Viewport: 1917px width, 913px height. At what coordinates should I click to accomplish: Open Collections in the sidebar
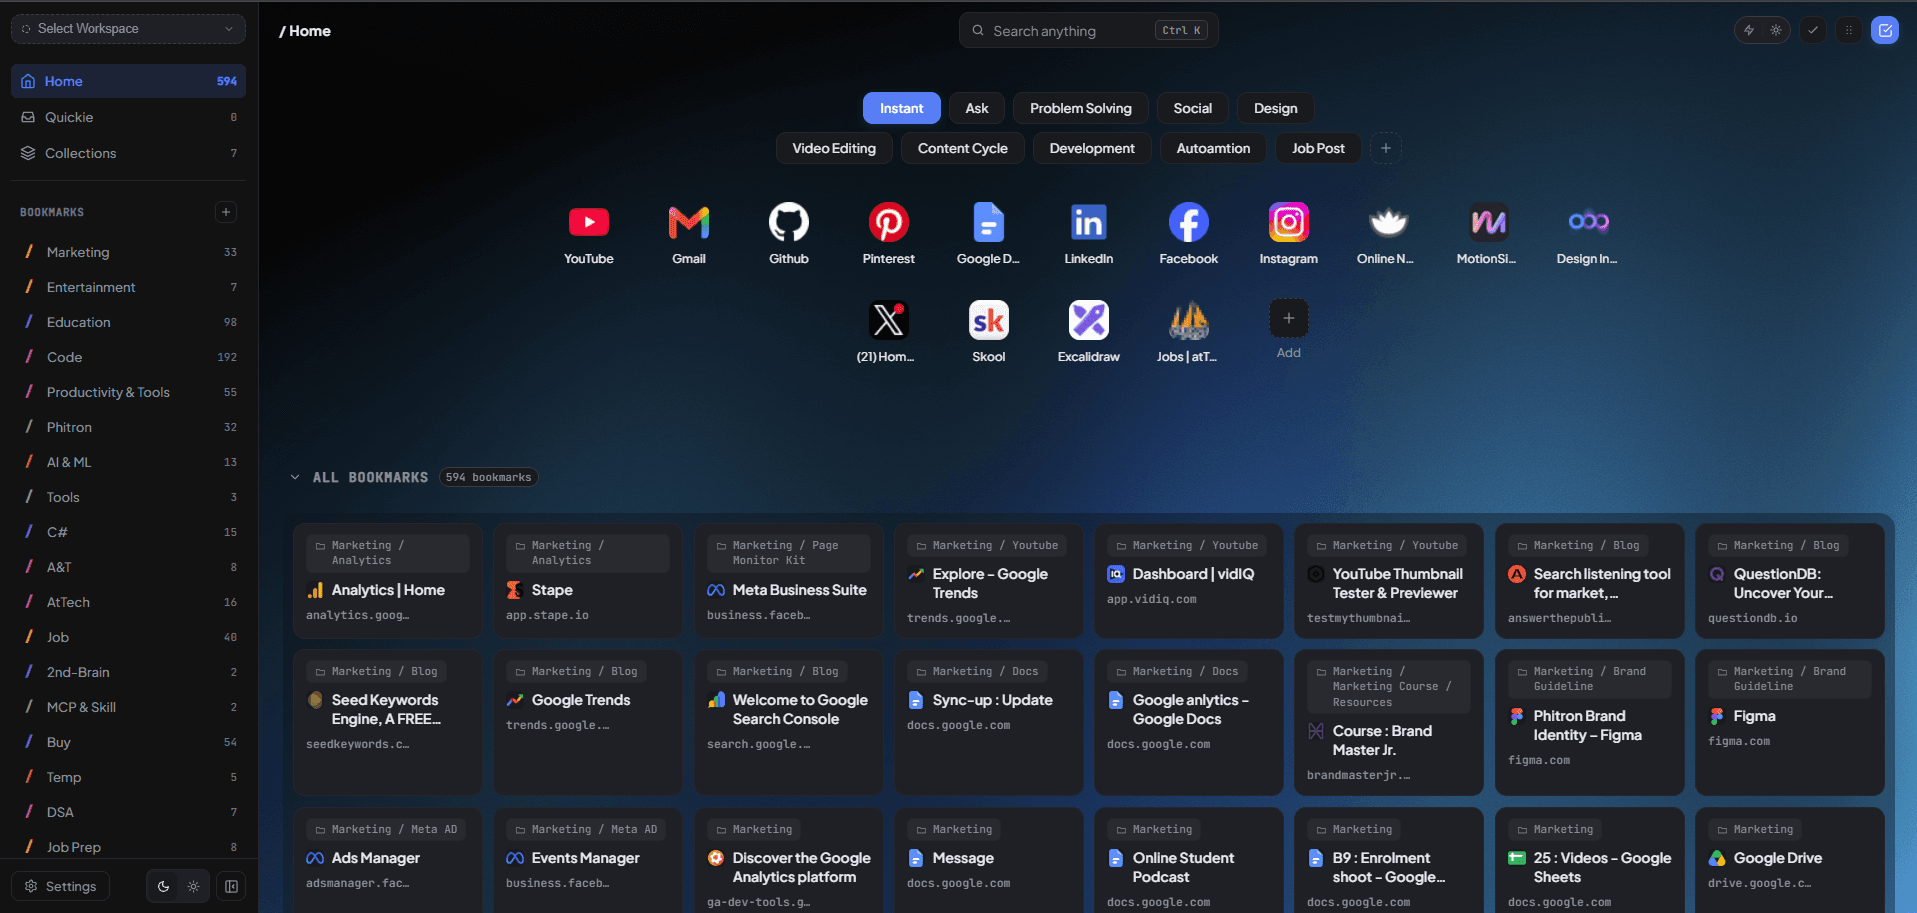tap(128, 153)
